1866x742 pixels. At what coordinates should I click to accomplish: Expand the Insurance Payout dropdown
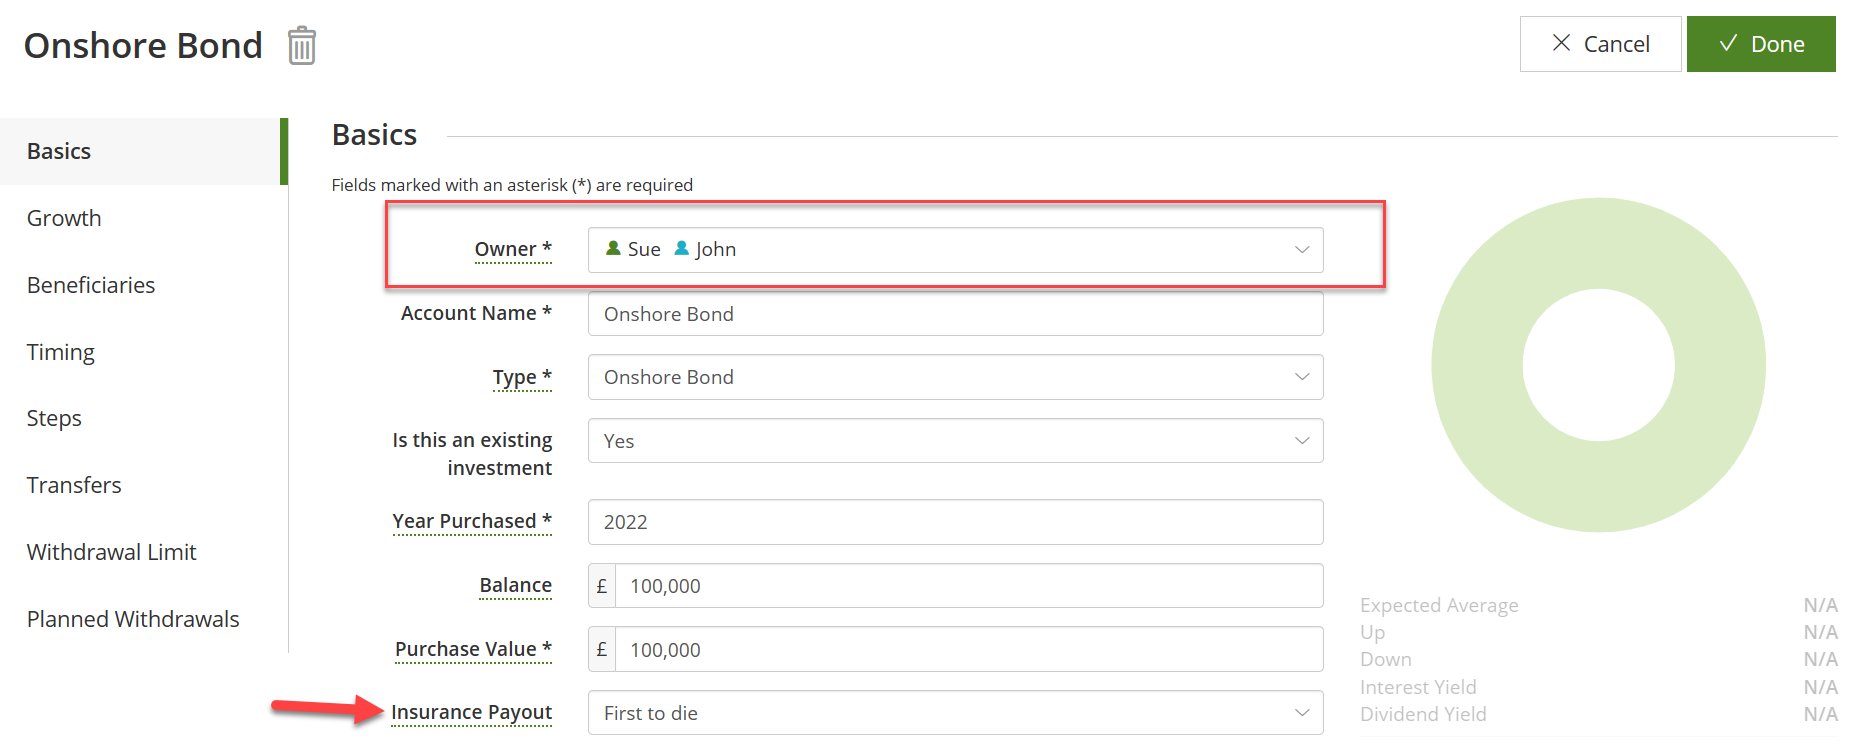[1301, 713]
